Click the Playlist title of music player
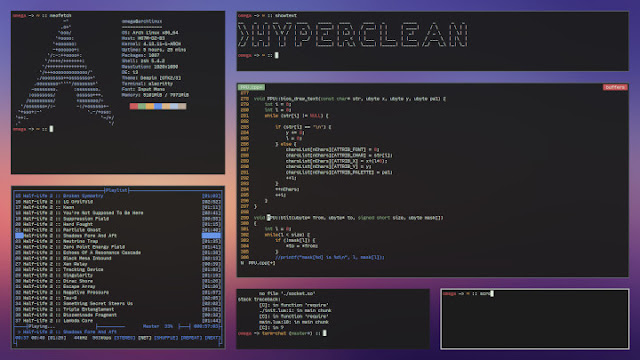 [116, 190]
